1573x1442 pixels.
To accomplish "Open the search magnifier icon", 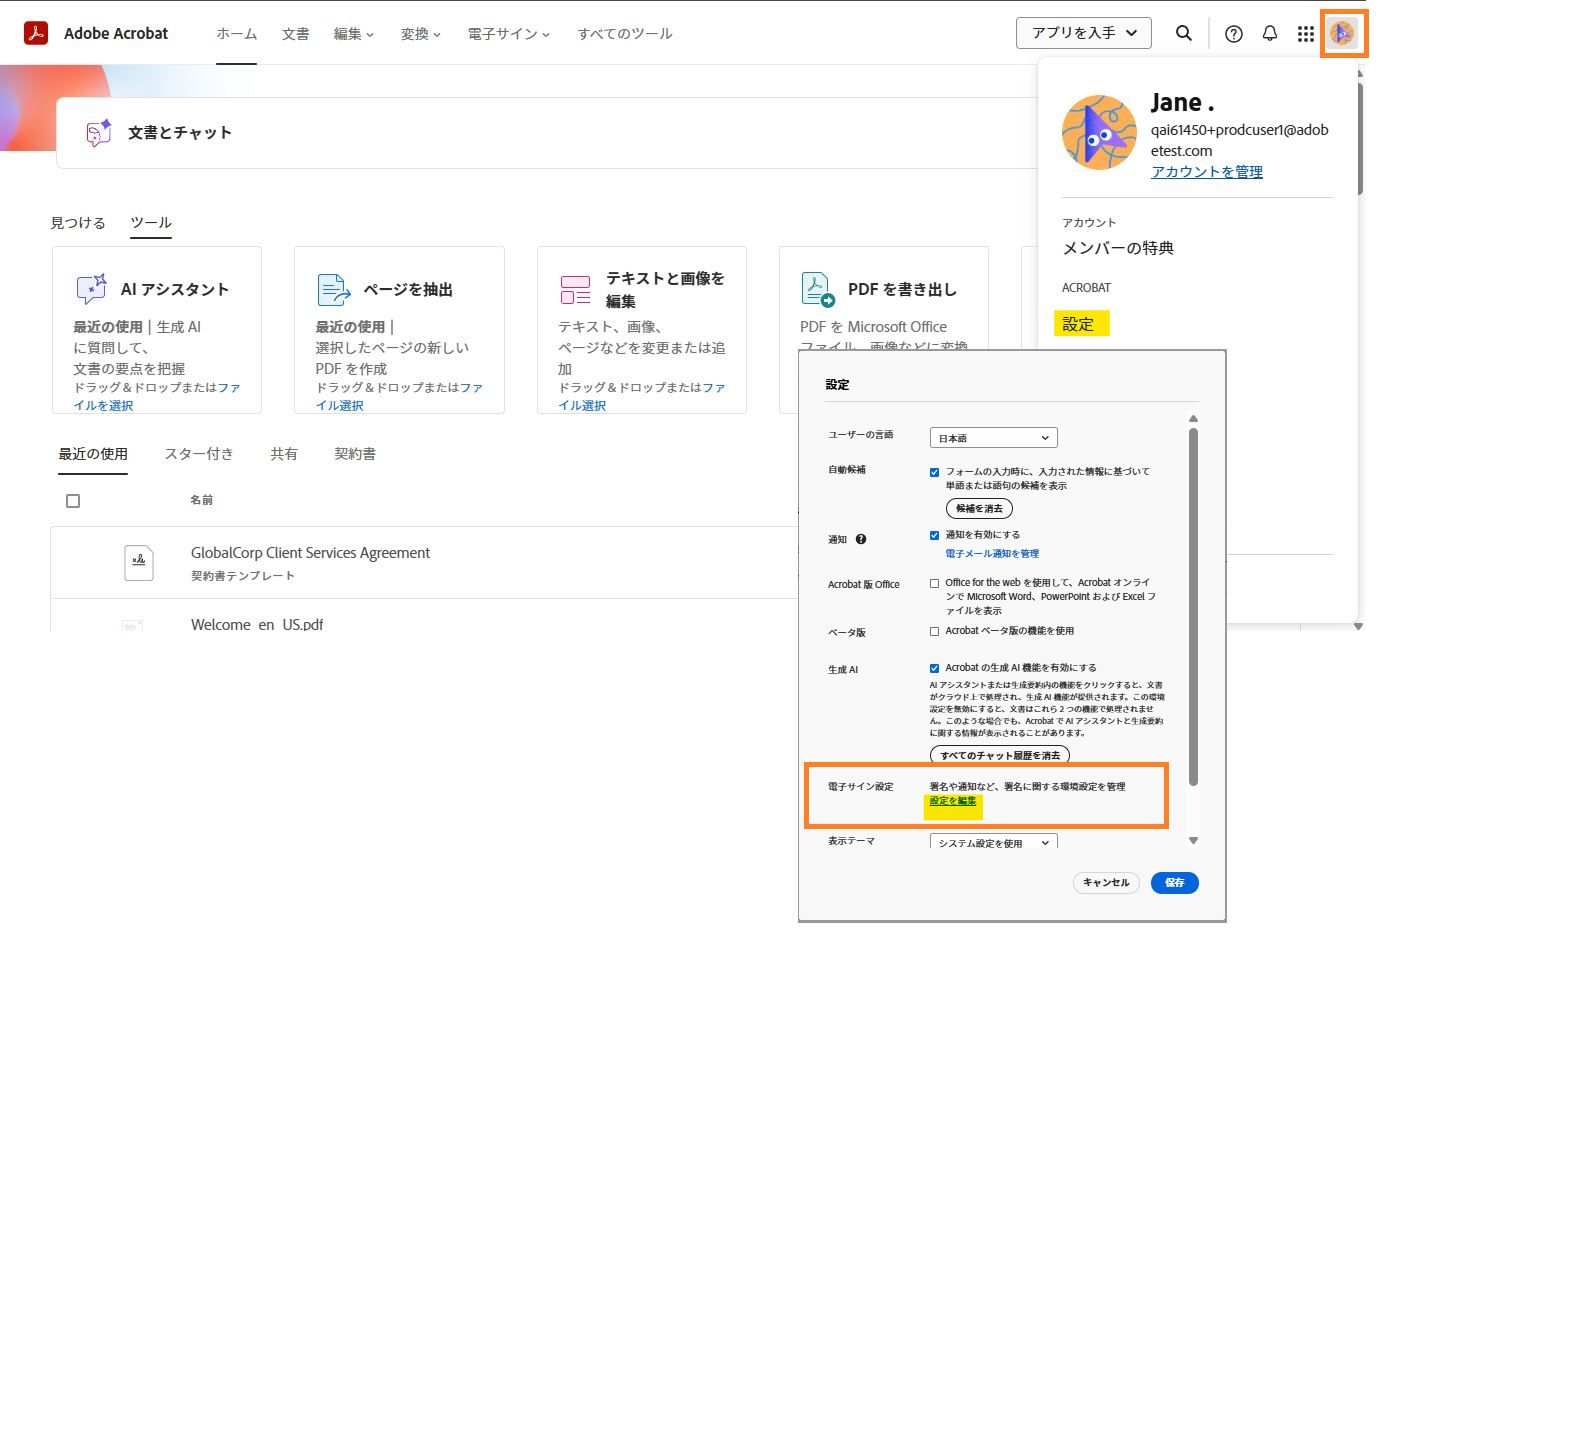I will coord(1183,33).
